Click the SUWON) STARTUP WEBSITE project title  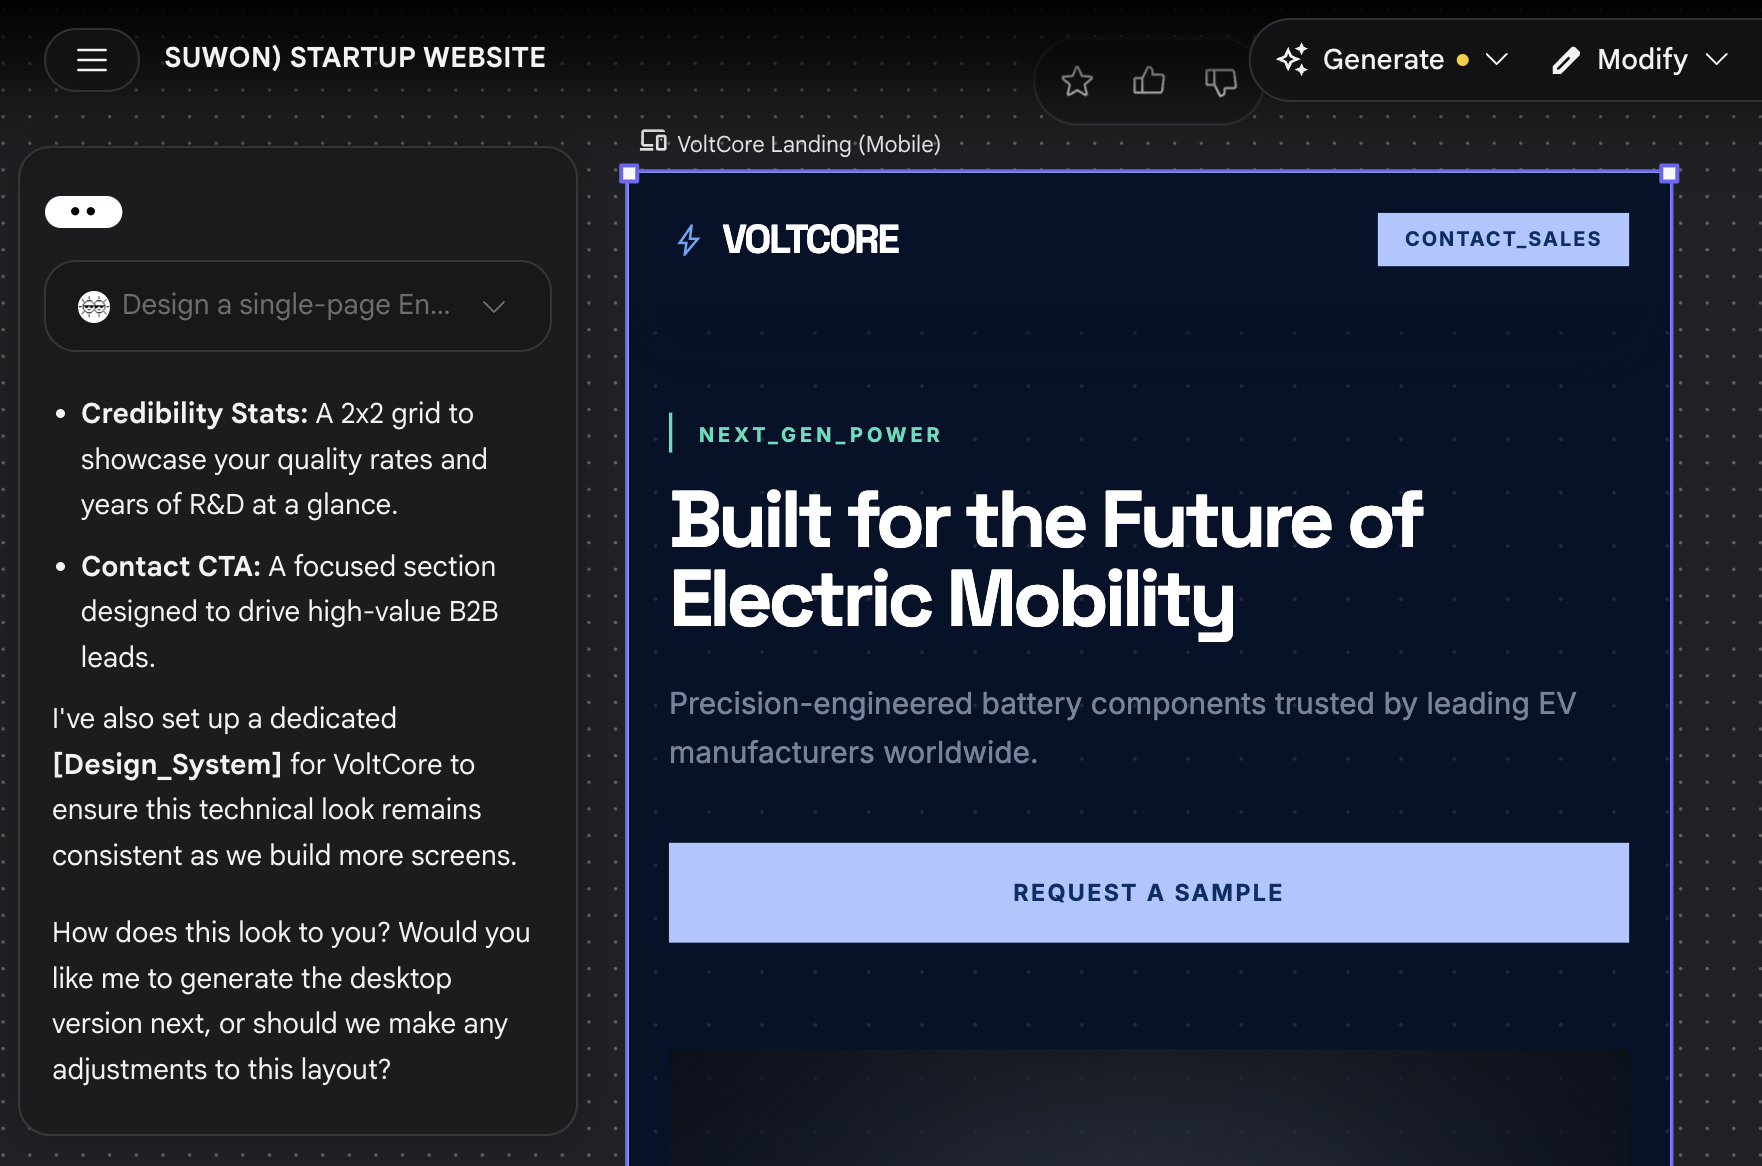click(x=355, y=58)
